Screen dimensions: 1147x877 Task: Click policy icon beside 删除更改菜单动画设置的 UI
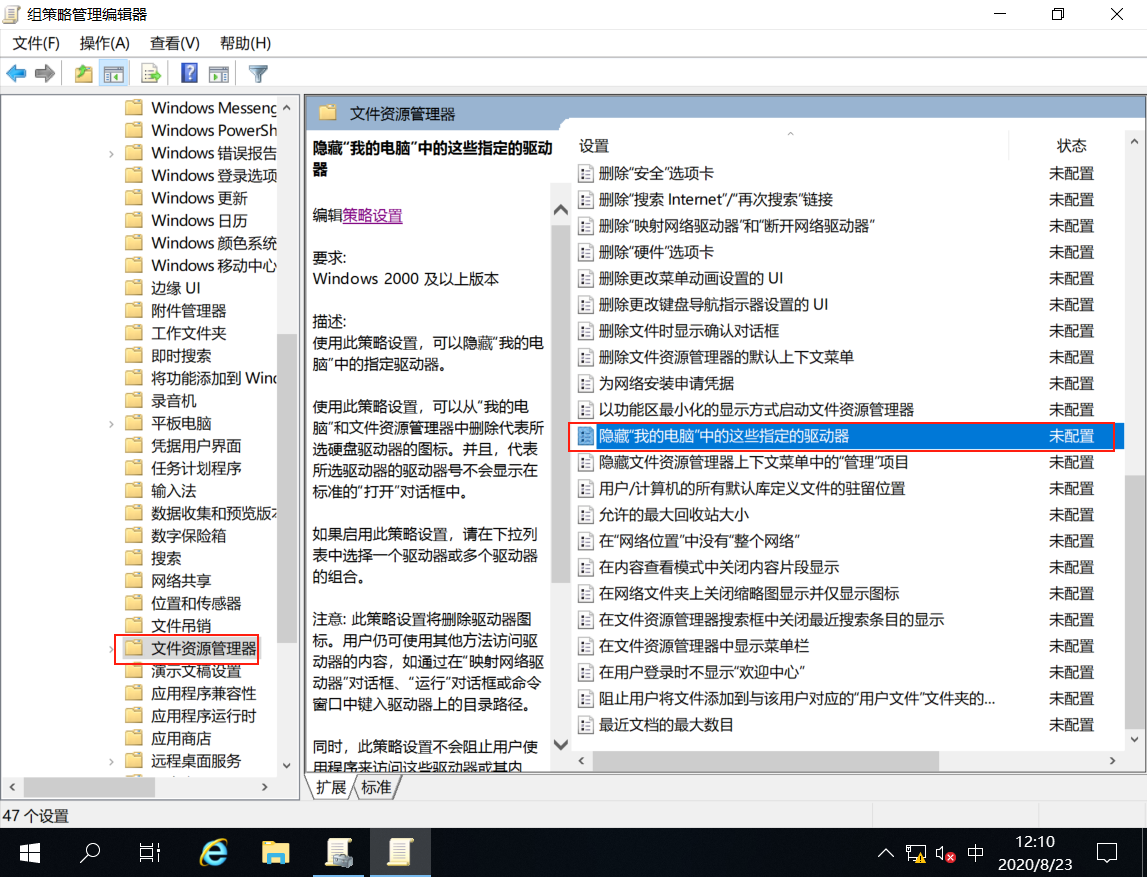click(585, 279)
